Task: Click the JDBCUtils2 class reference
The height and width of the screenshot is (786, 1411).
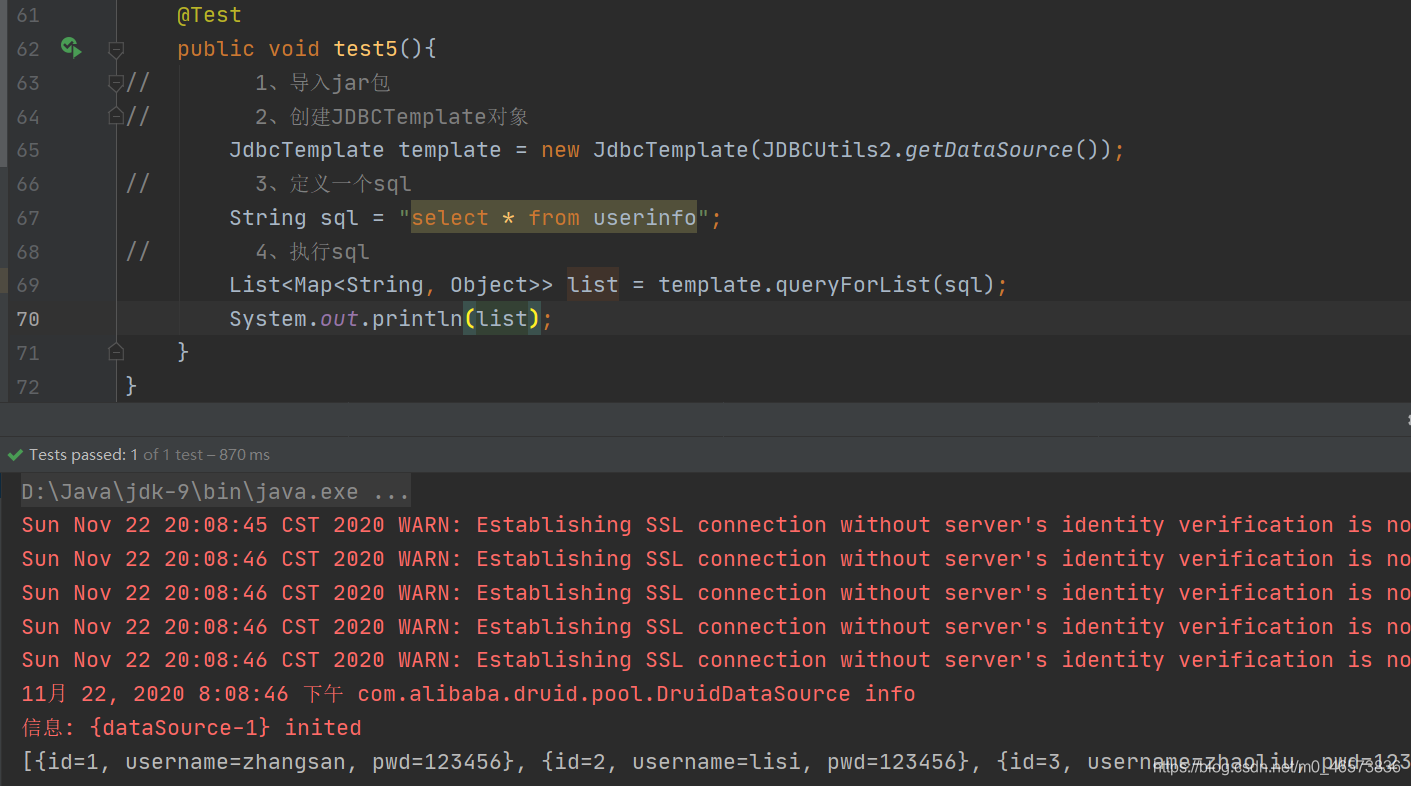Action: pyautogui.click(x=826, y=150)
